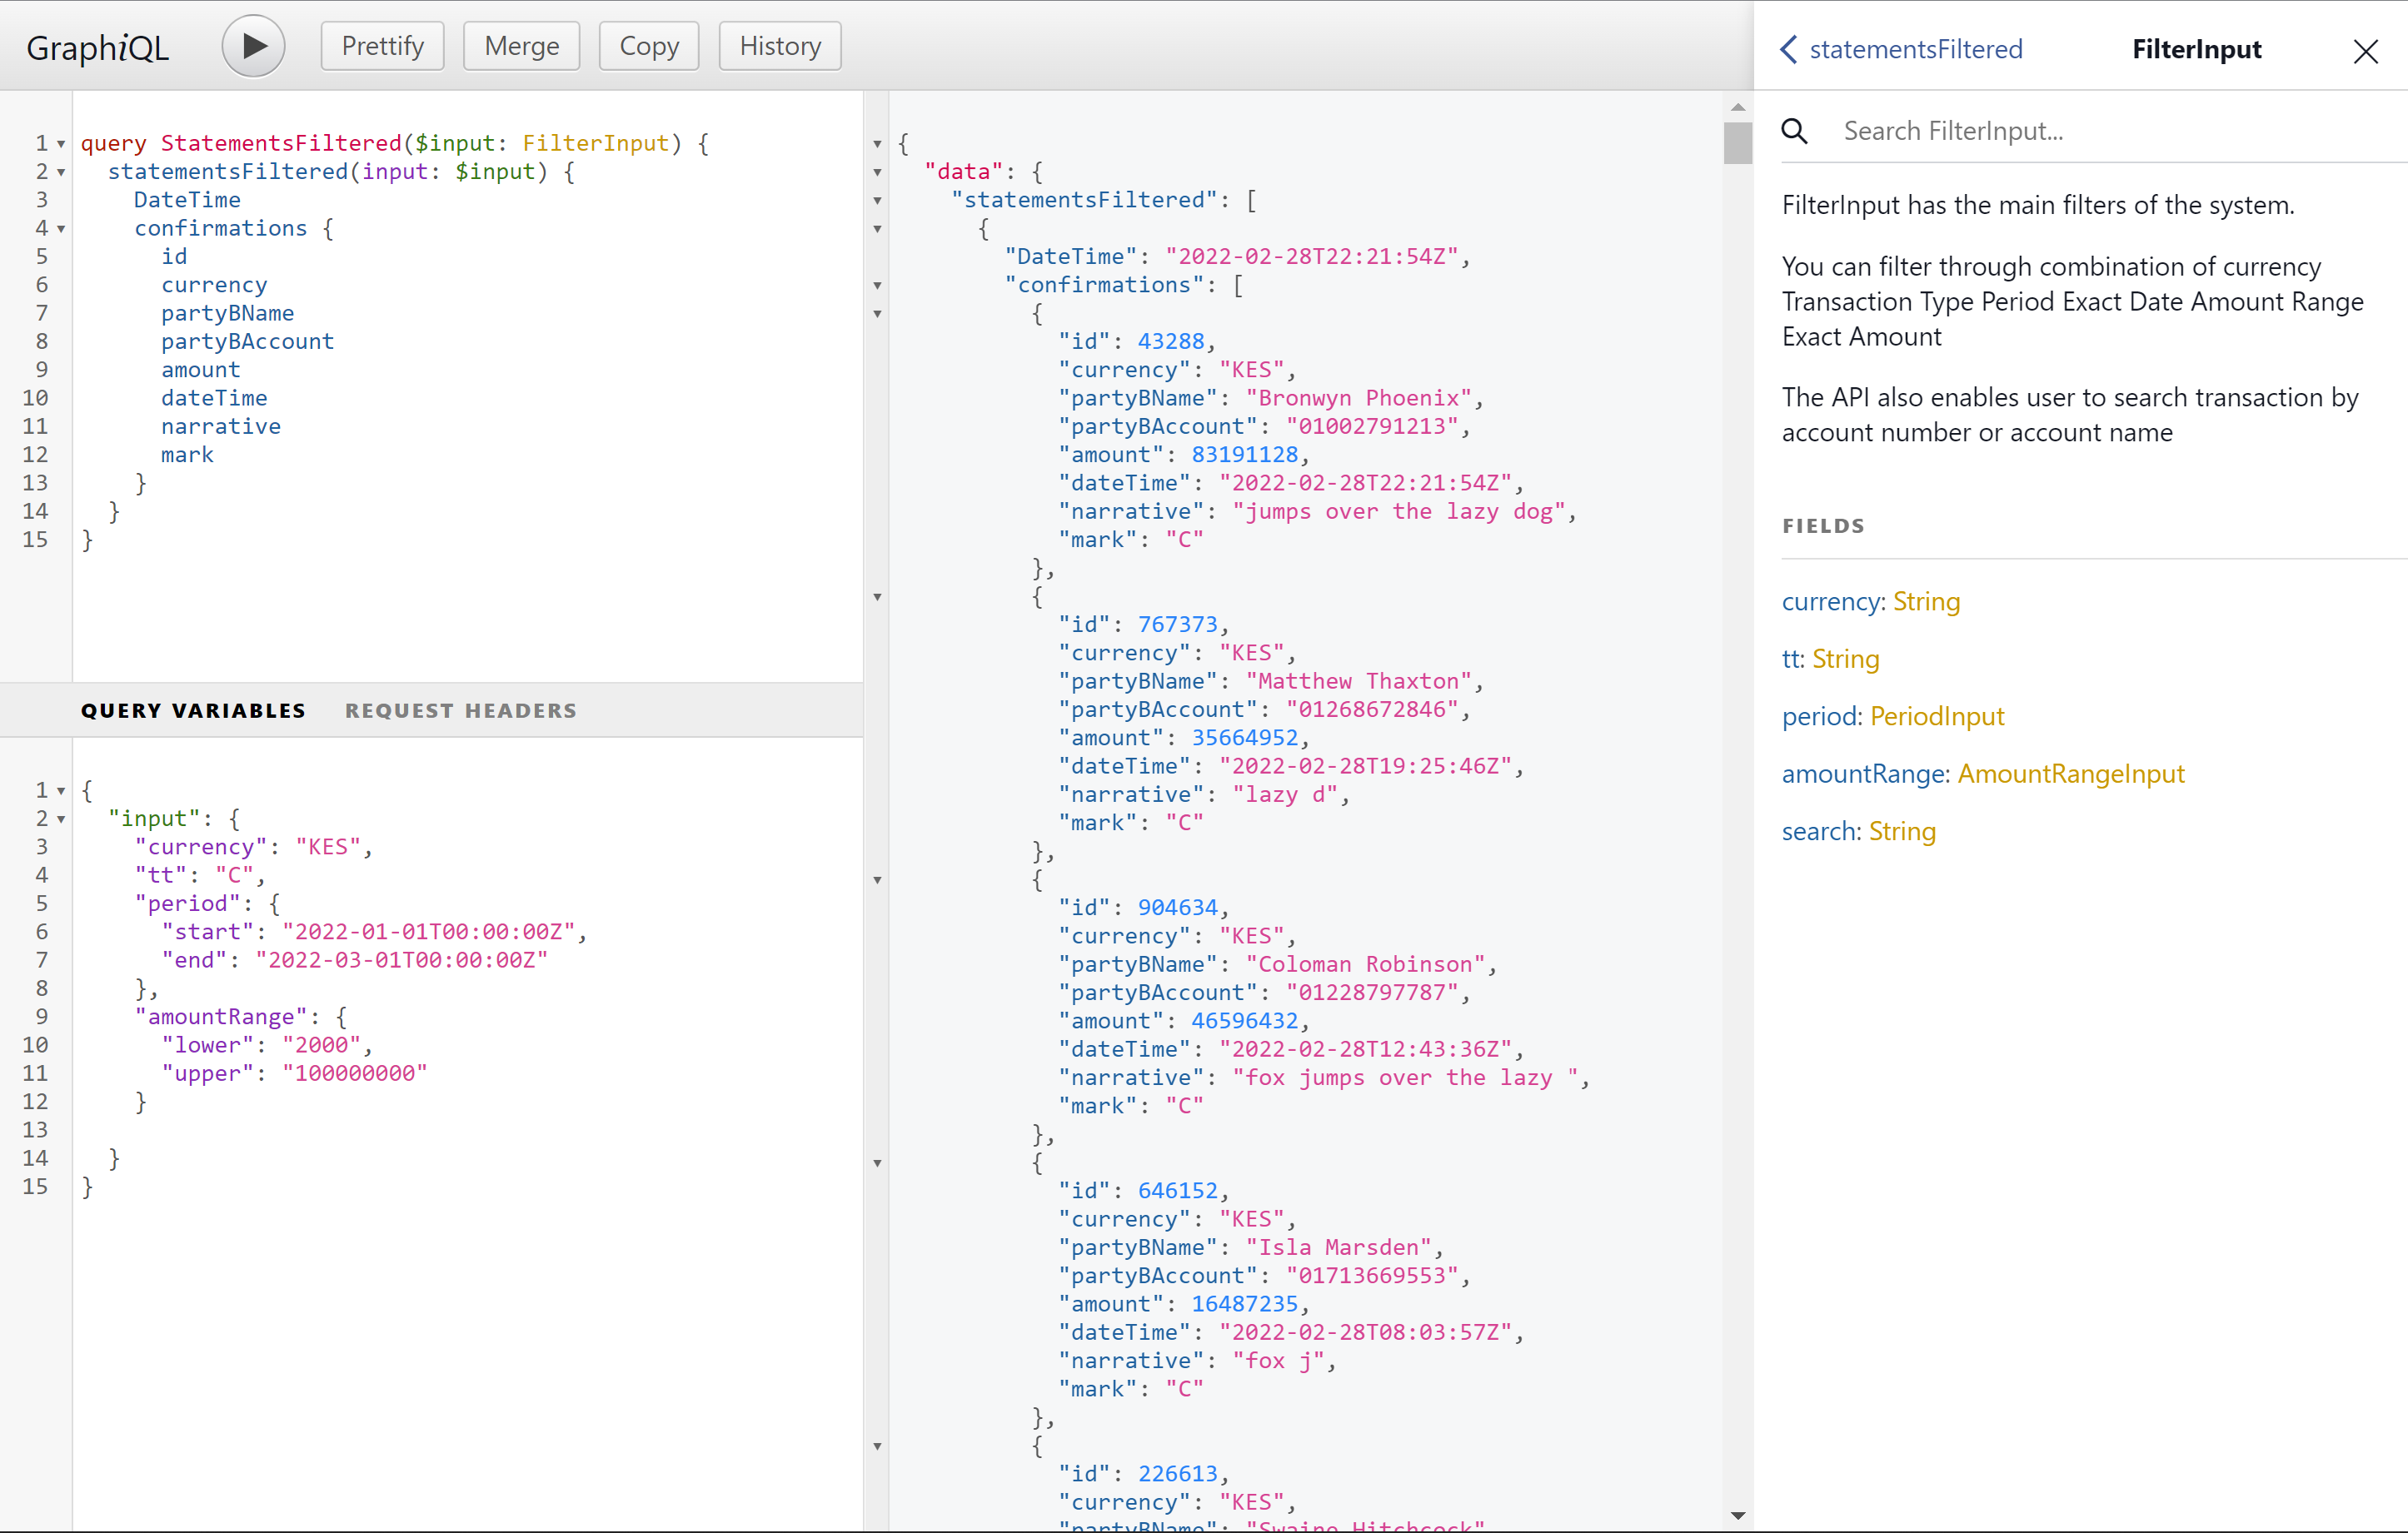The height and width of the screenshot is (1533, 2408).
Task: Collapse the result object with id 767373
Action: pyautogui.click(x=877, y=597)
